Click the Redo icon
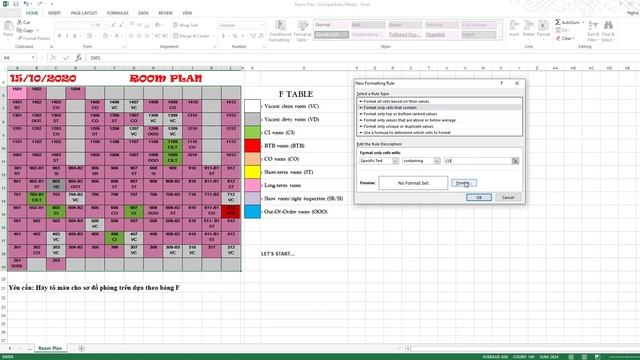The image size is (640, 360). 40,4
